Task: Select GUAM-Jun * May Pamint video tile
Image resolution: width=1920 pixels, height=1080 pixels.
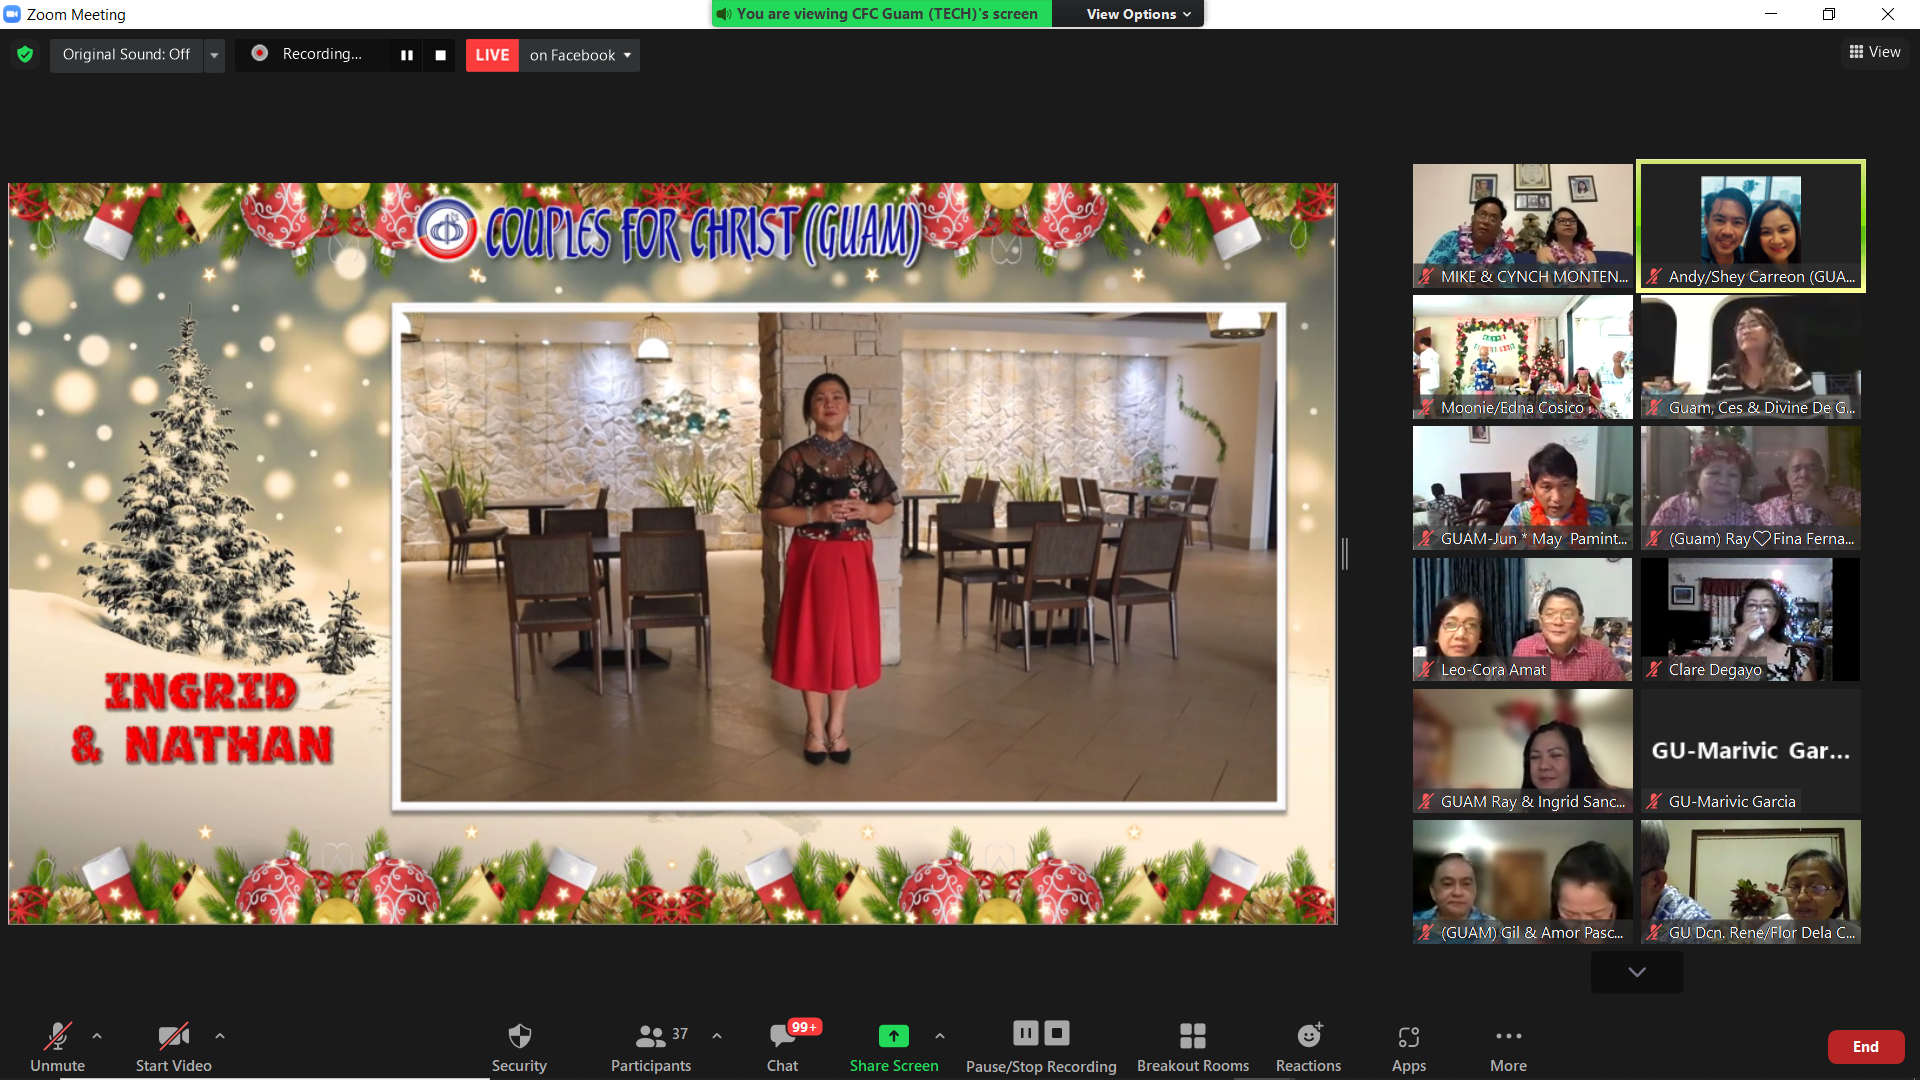Action: pos(1522,488)
